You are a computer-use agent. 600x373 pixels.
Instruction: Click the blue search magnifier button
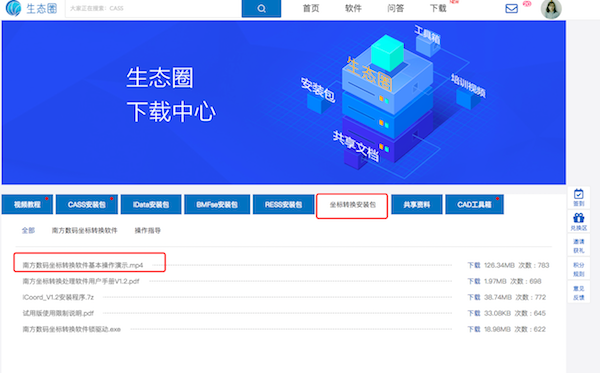(x=261, y=8)
